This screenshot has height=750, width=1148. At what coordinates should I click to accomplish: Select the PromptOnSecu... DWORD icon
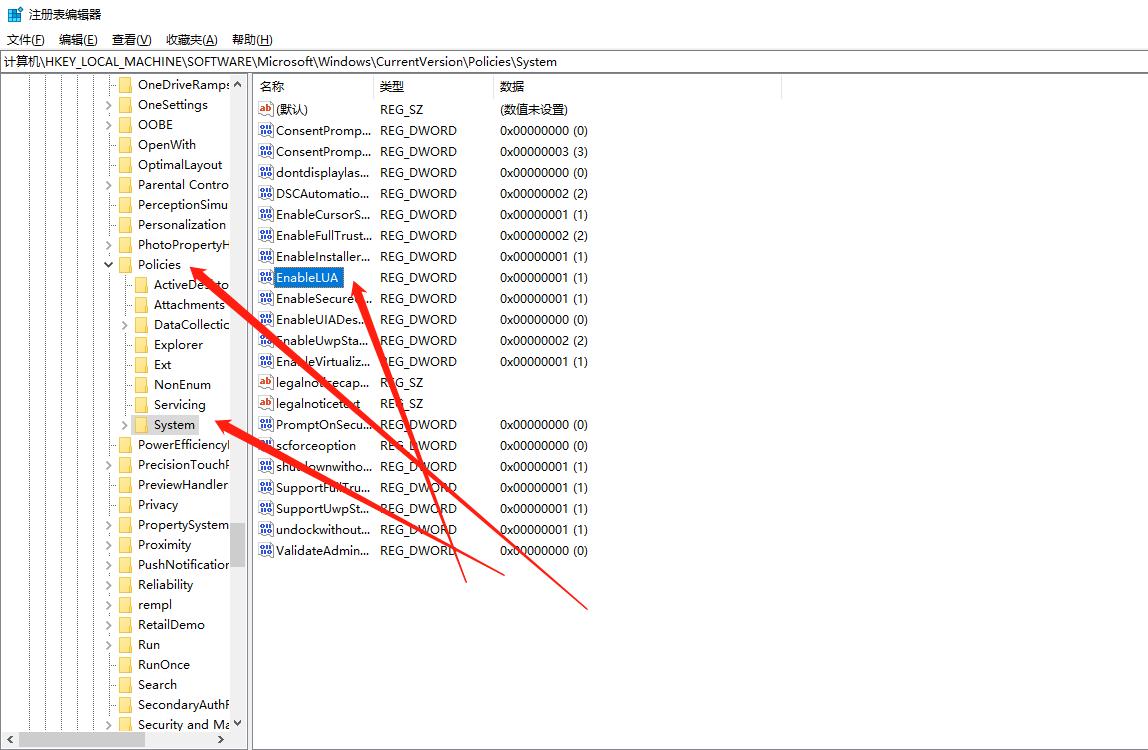click(x=266, y=425)
